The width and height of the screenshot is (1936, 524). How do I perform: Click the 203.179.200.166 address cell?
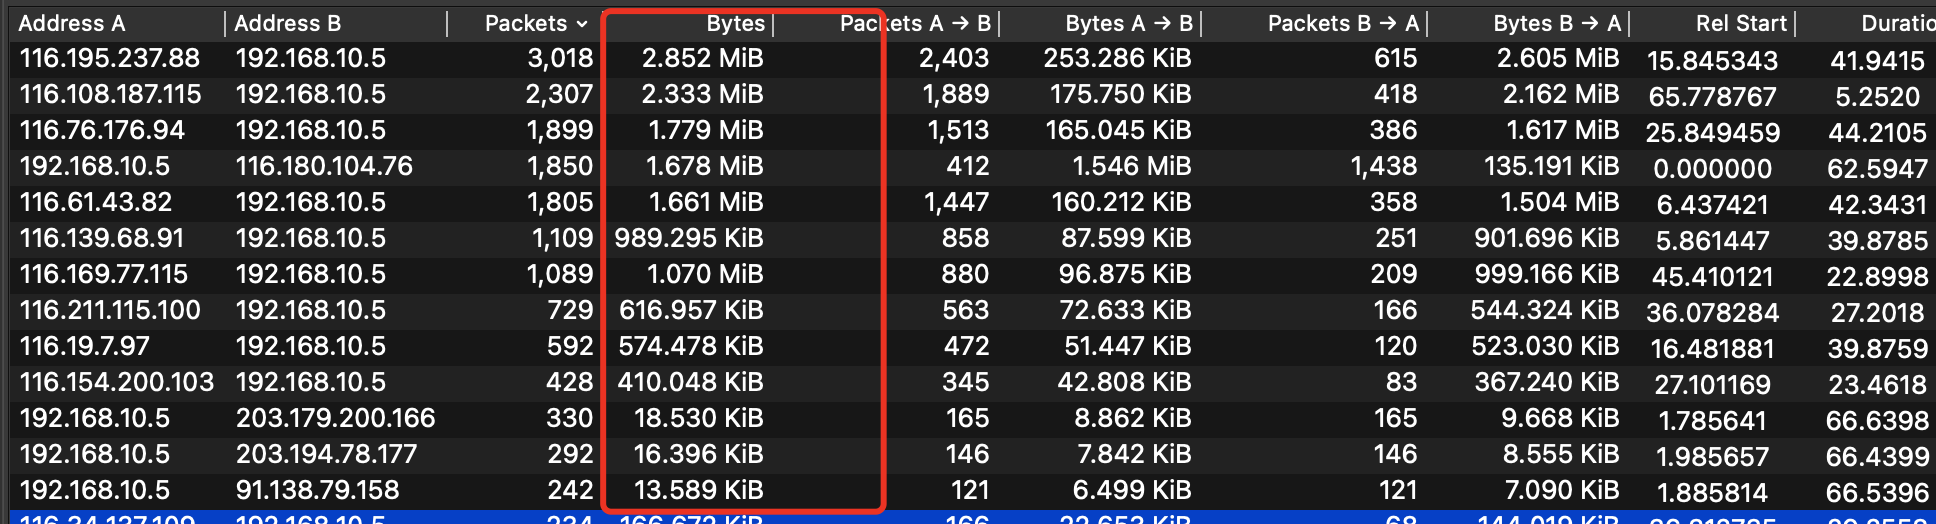(336, 418)
